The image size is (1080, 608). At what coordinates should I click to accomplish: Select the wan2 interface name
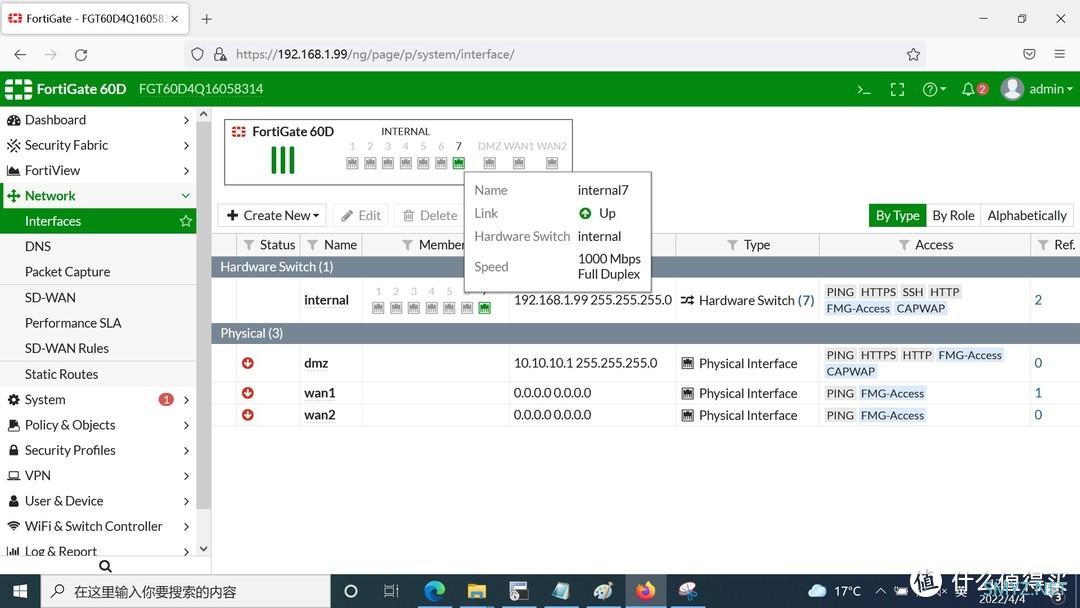[320, 415]
